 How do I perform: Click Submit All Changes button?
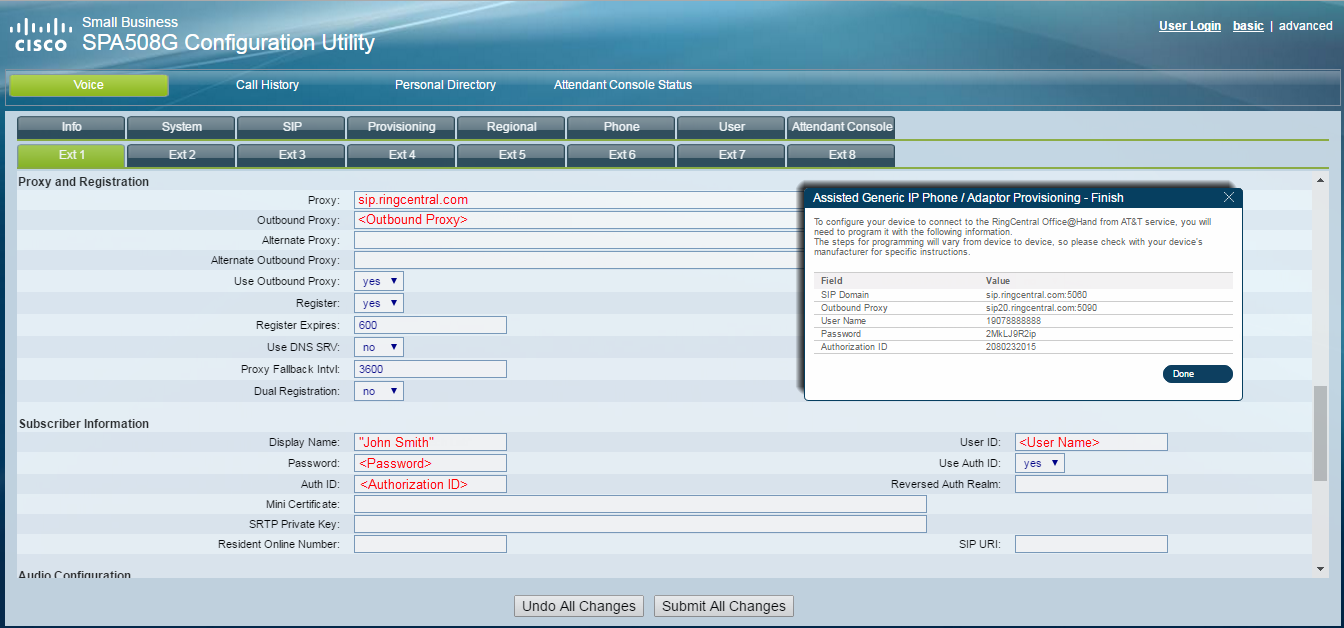(724, 606)
